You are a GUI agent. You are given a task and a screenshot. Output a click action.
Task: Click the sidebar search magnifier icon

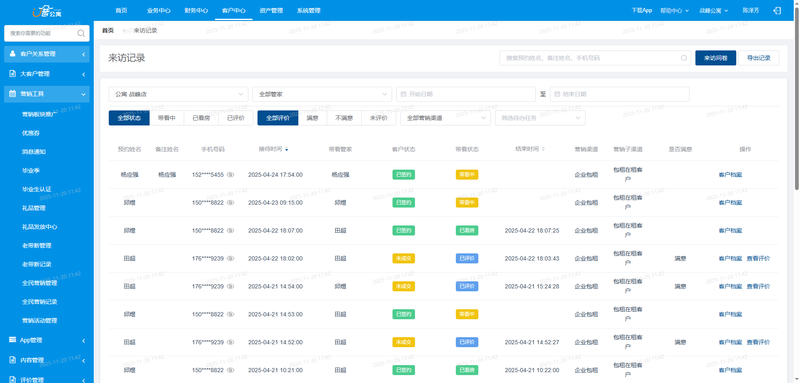(81, 33)
